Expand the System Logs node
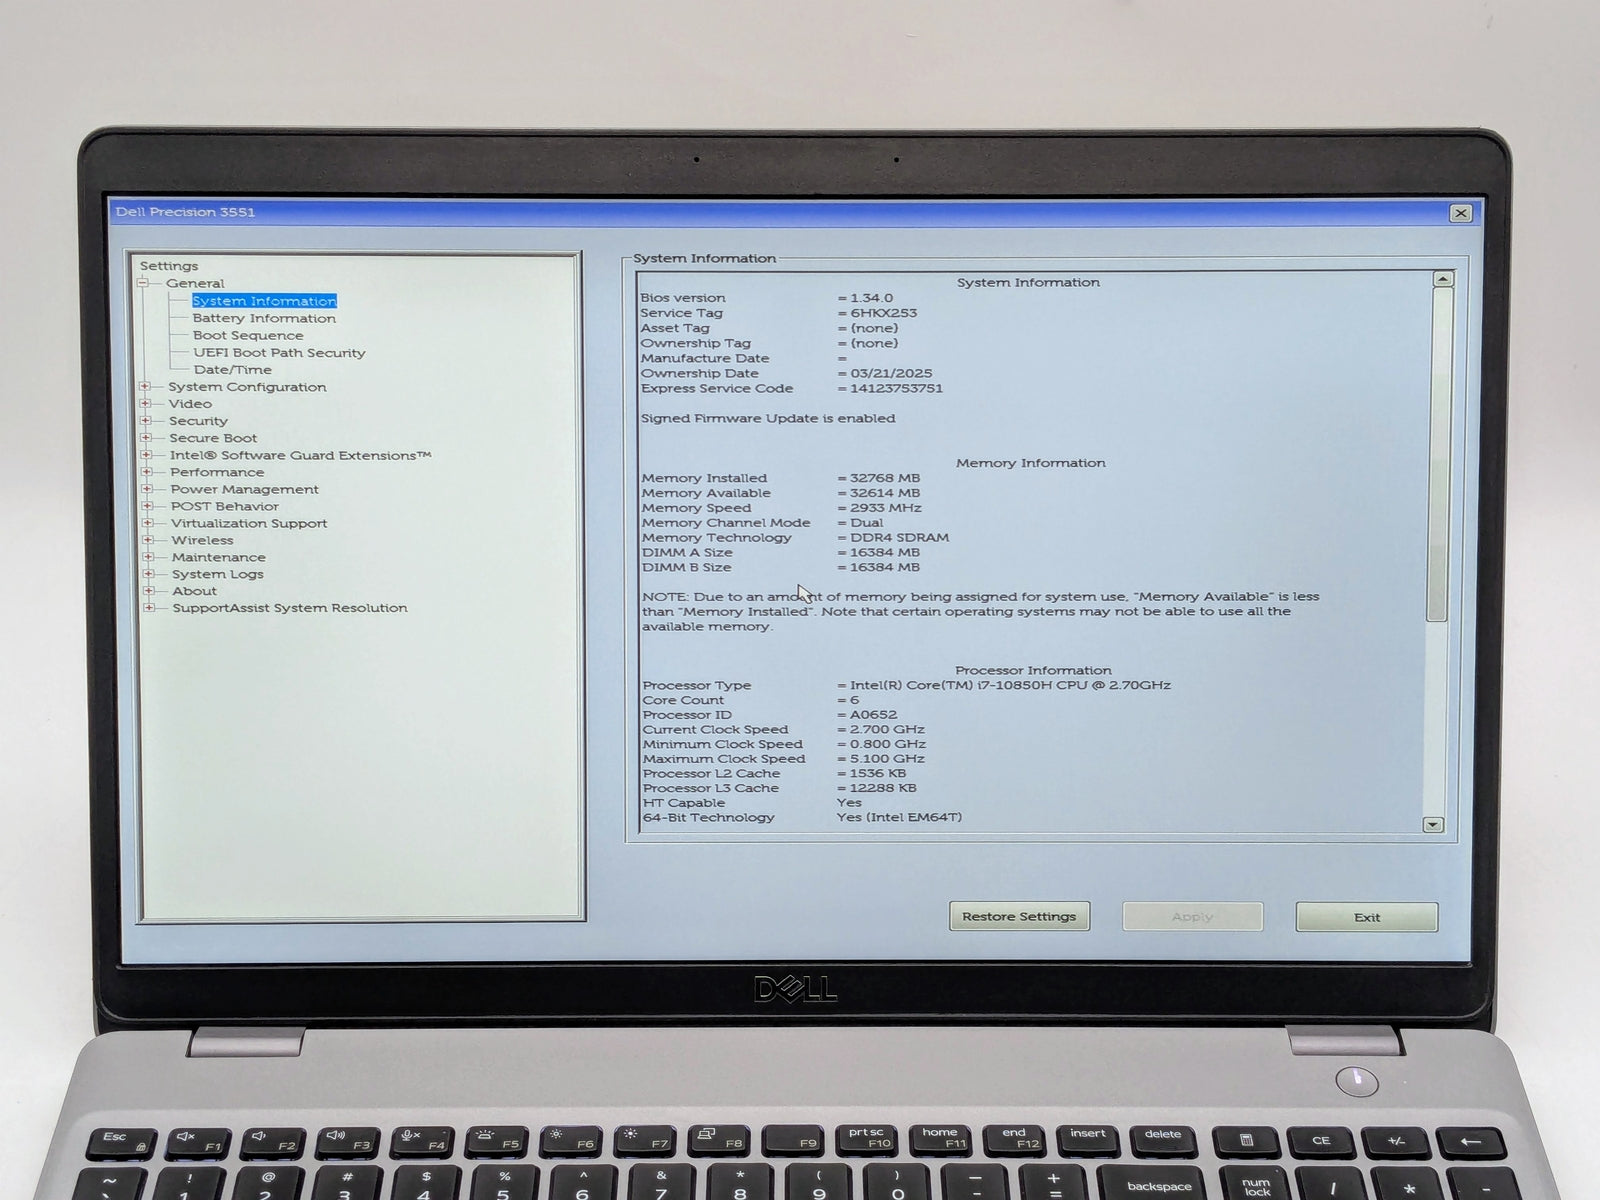 (149, 573)
